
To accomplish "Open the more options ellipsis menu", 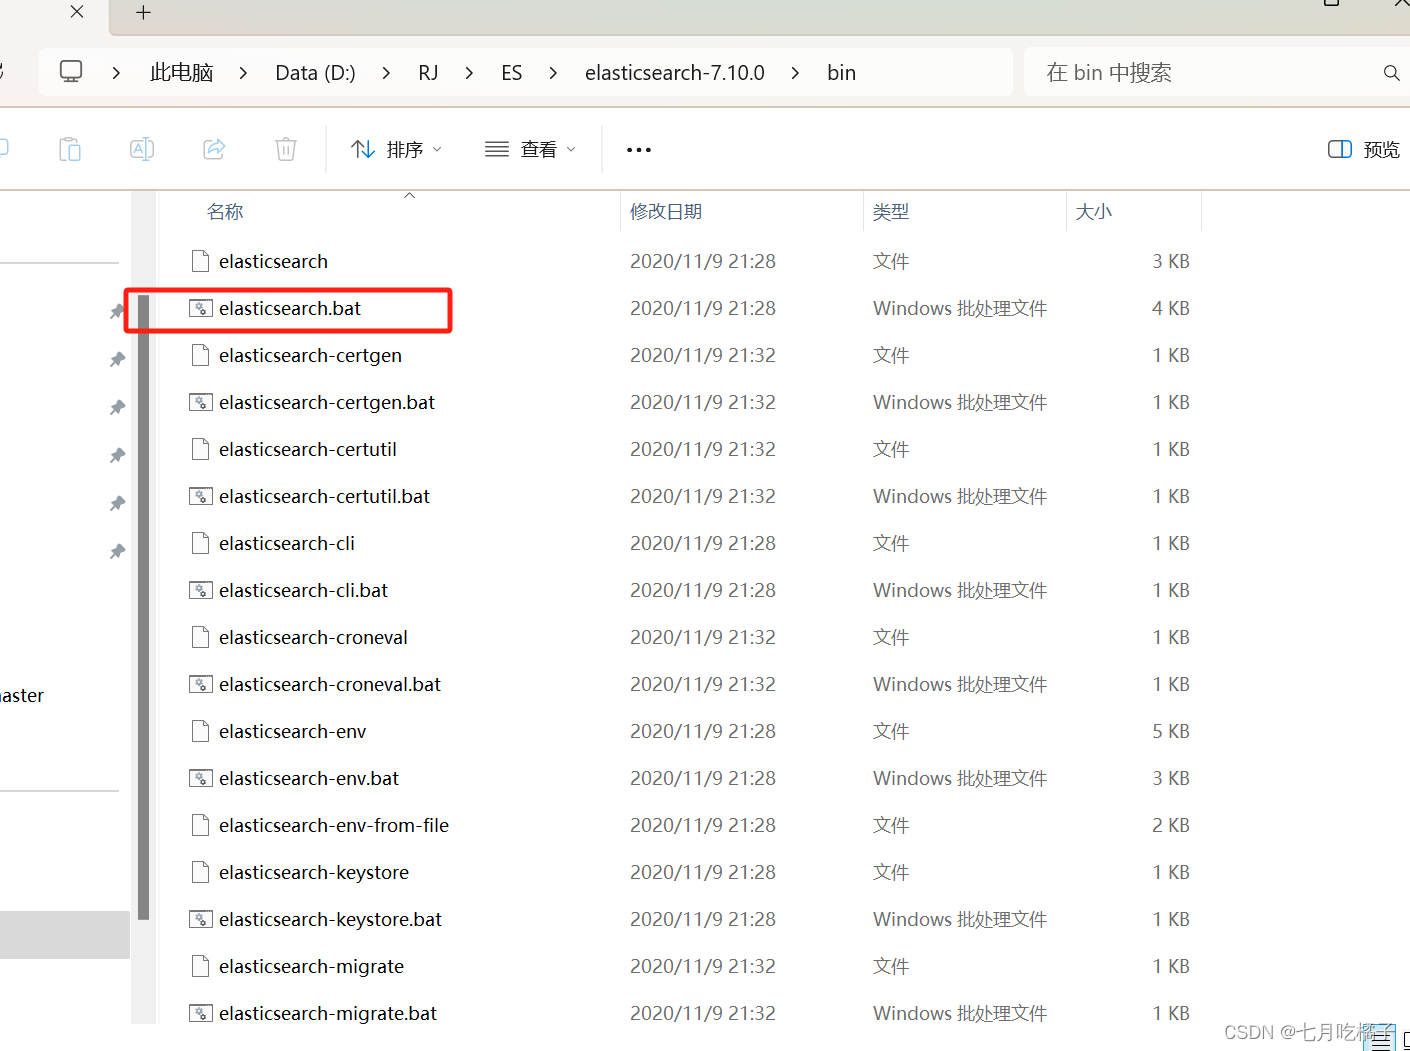I will point(638,150).
